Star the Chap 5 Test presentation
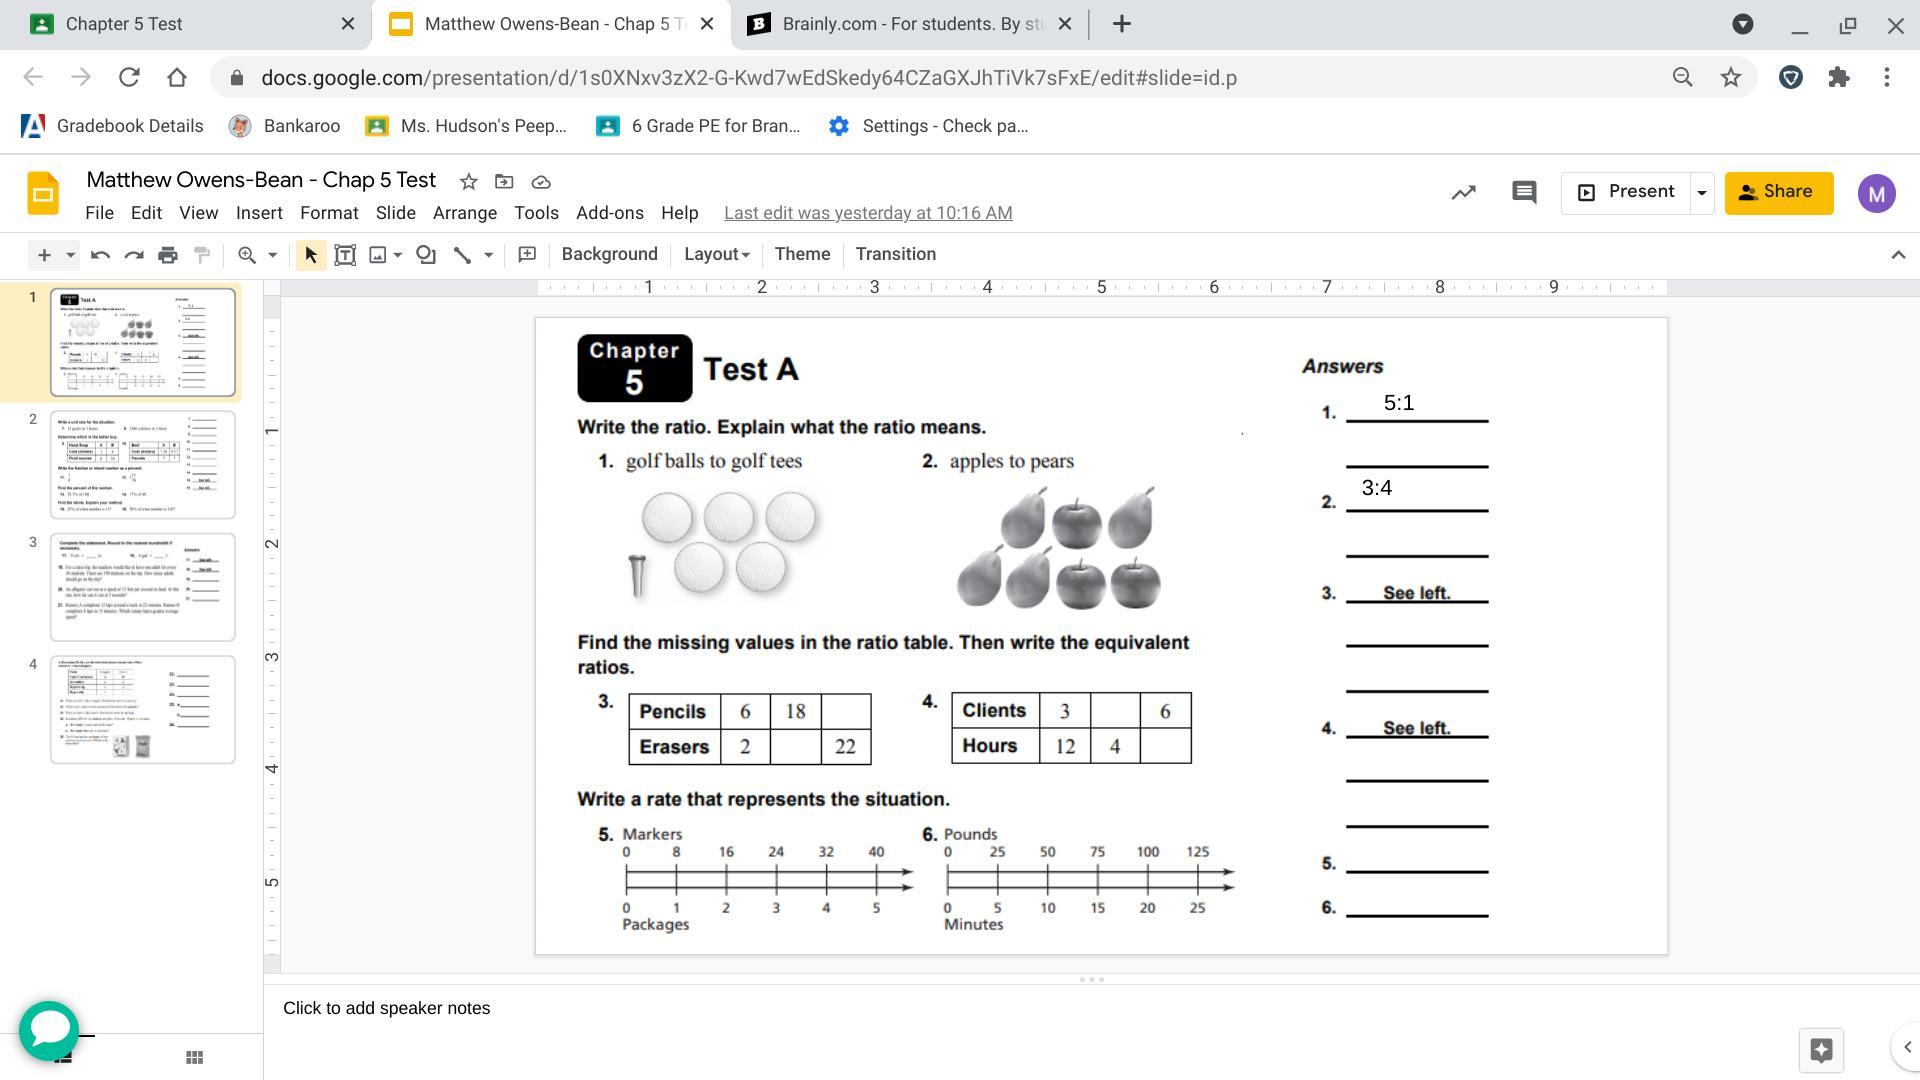Viewport: 1920px width, 1080px height. (468, 182)
